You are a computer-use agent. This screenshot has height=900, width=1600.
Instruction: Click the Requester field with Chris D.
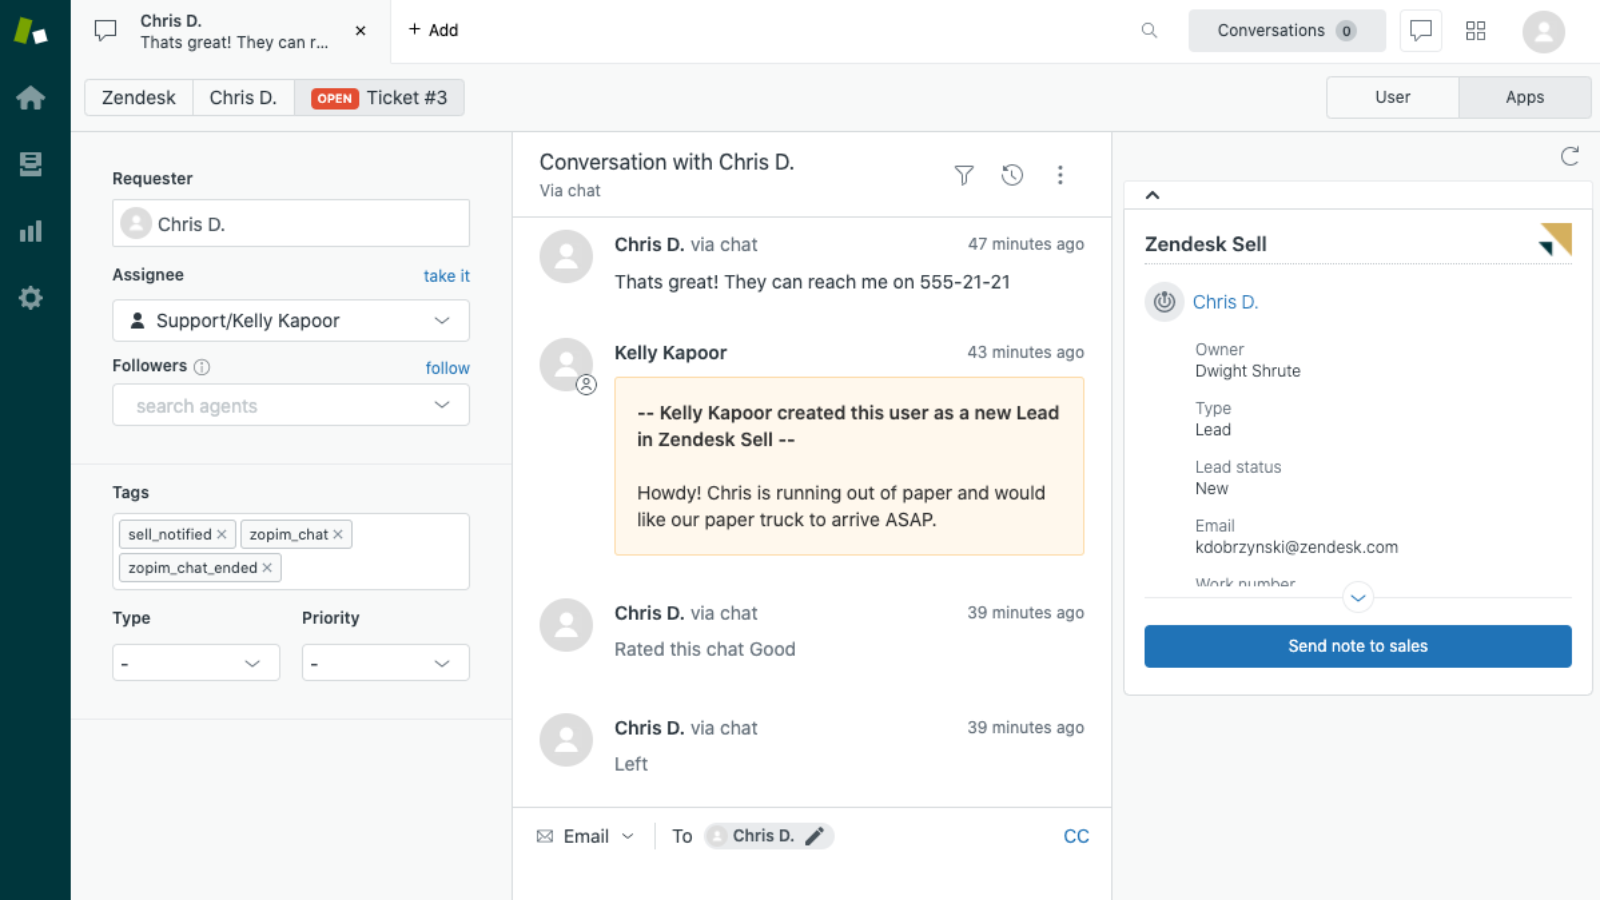coord(291,223)
